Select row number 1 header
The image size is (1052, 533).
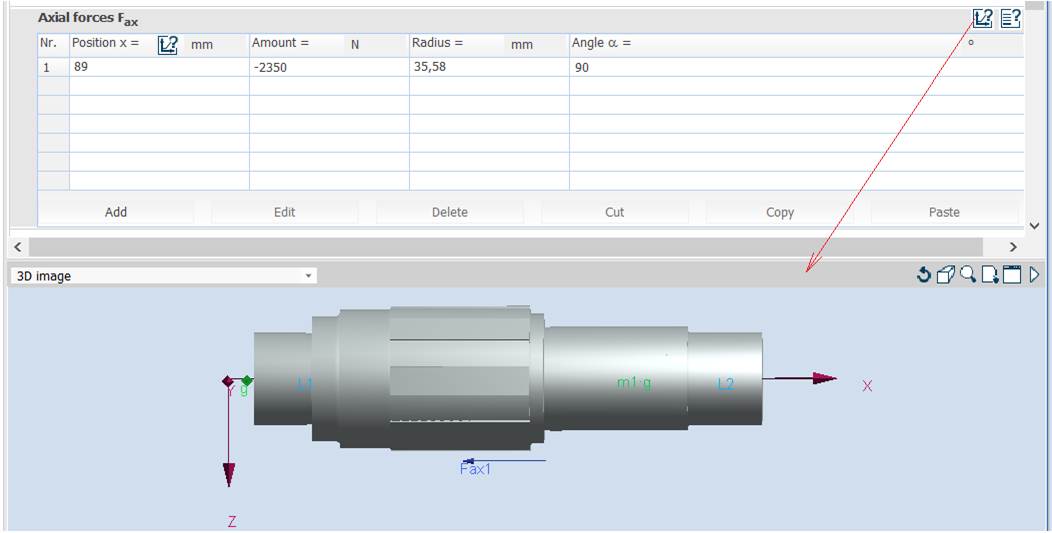[54, 67]
